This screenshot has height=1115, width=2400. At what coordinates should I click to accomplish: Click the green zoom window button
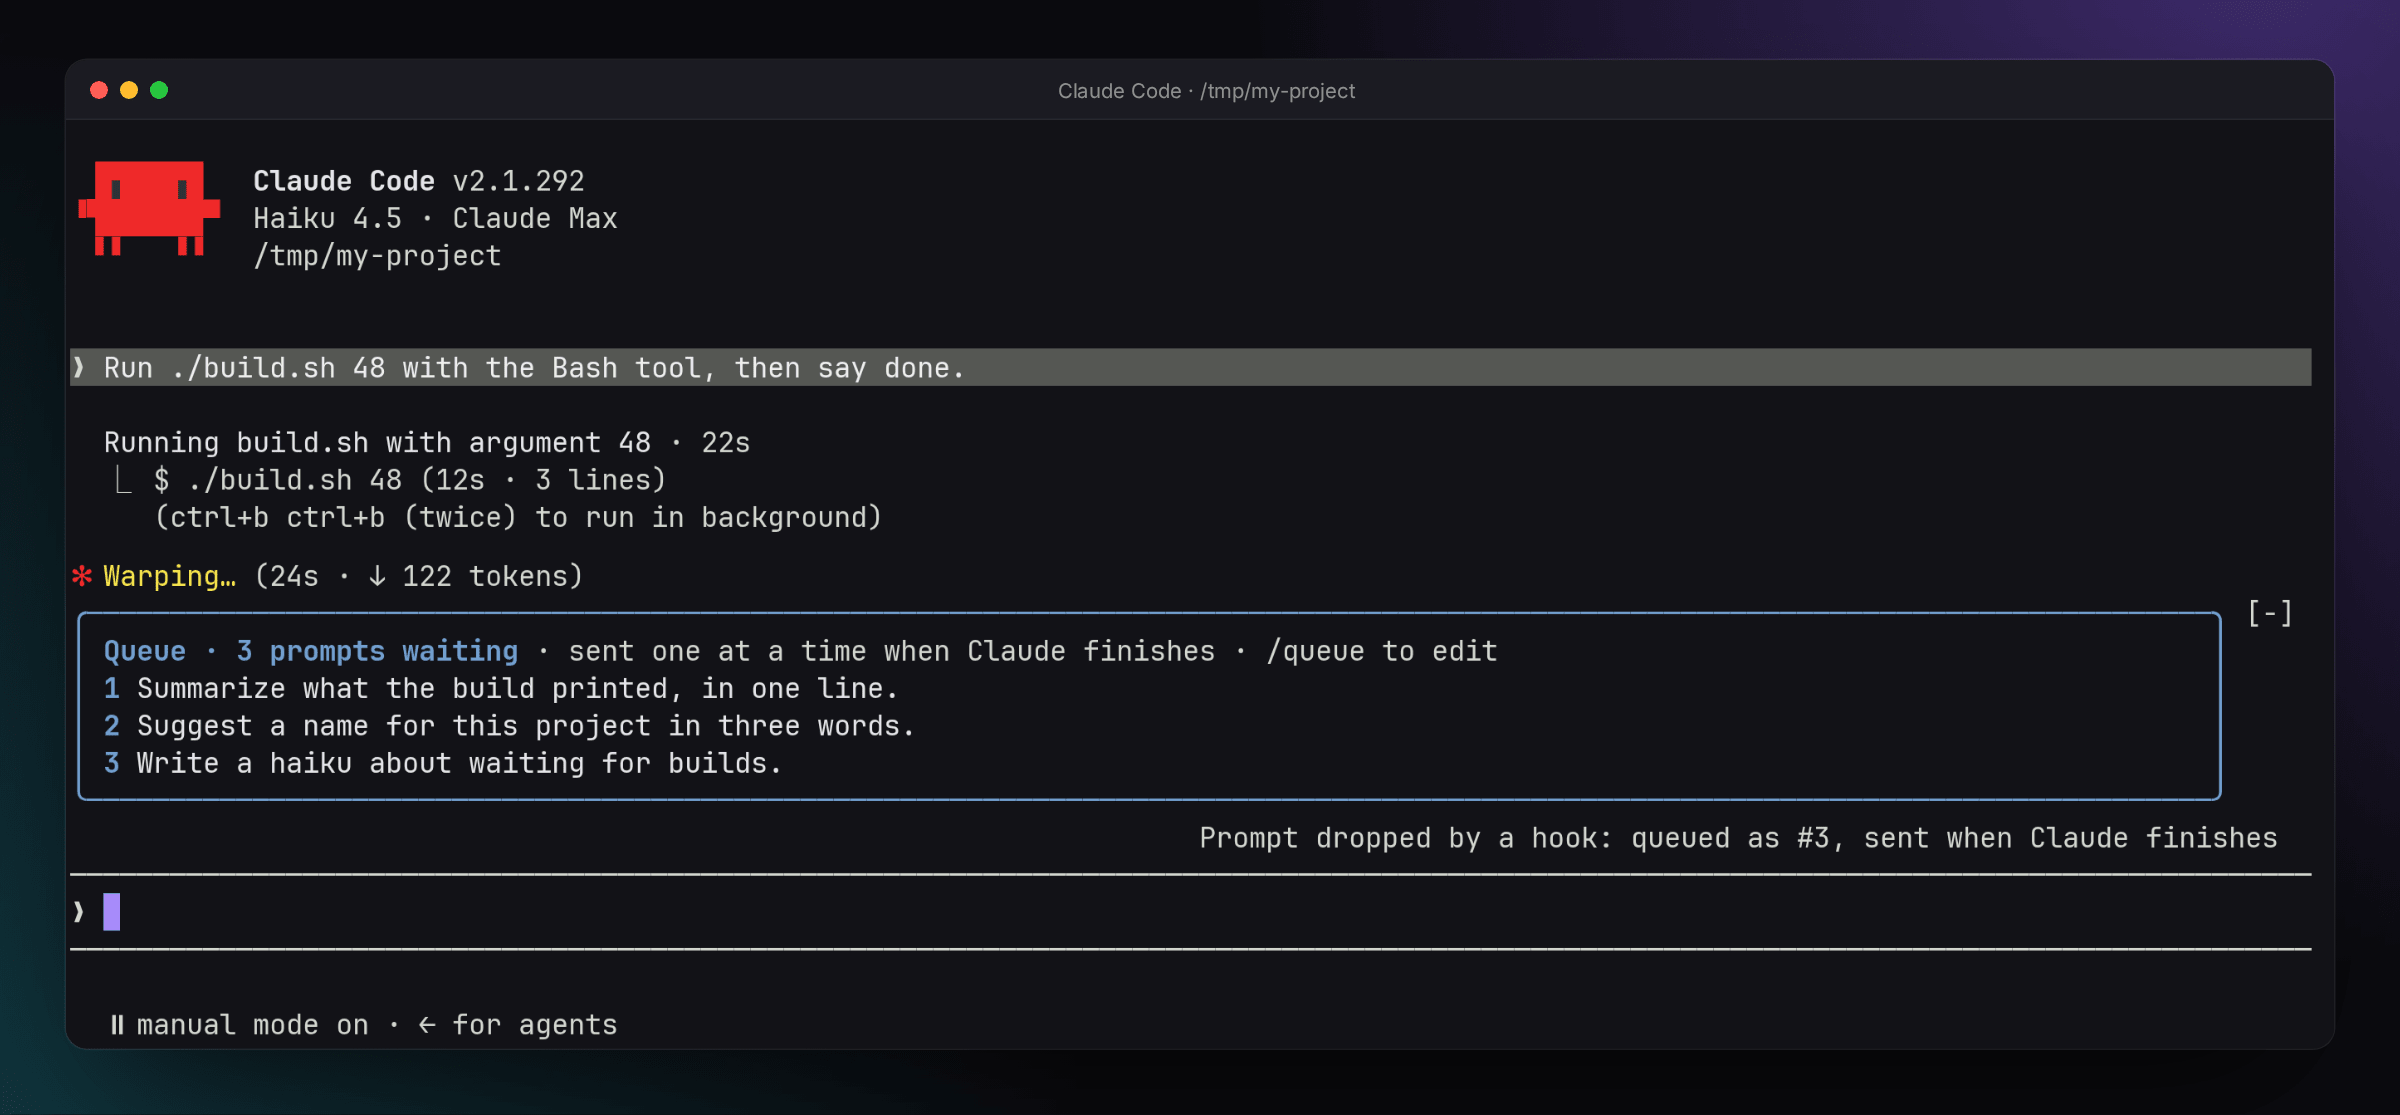(159, 90)
